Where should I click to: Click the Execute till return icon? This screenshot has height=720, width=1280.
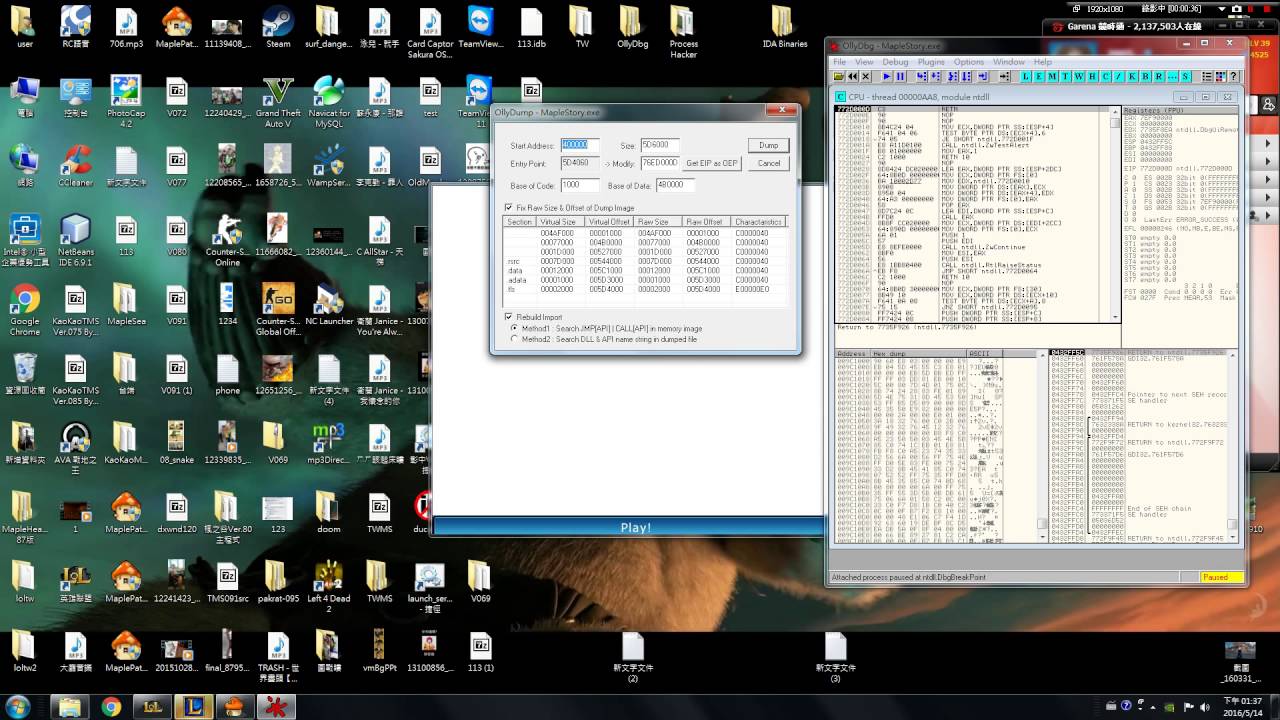coord(983,76)
